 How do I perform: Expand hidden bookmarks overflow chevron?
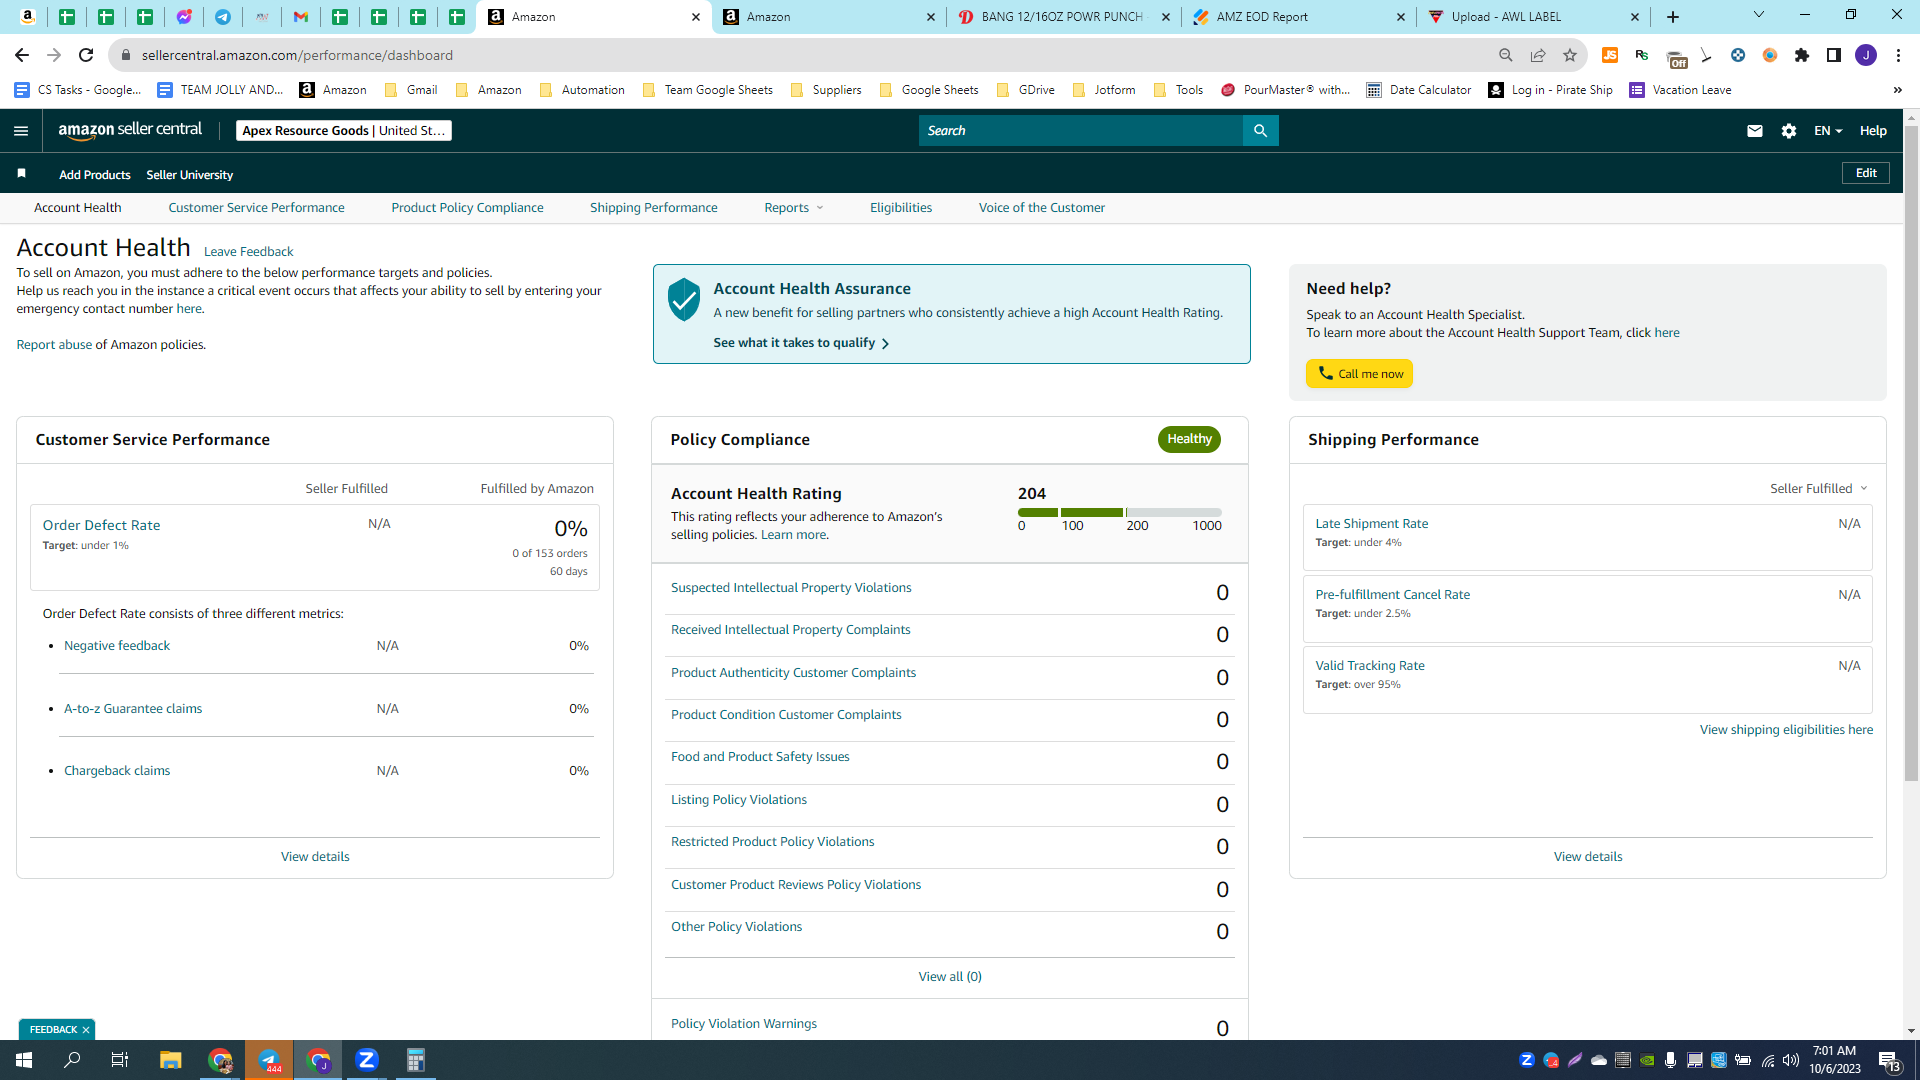click(1897, 90)
